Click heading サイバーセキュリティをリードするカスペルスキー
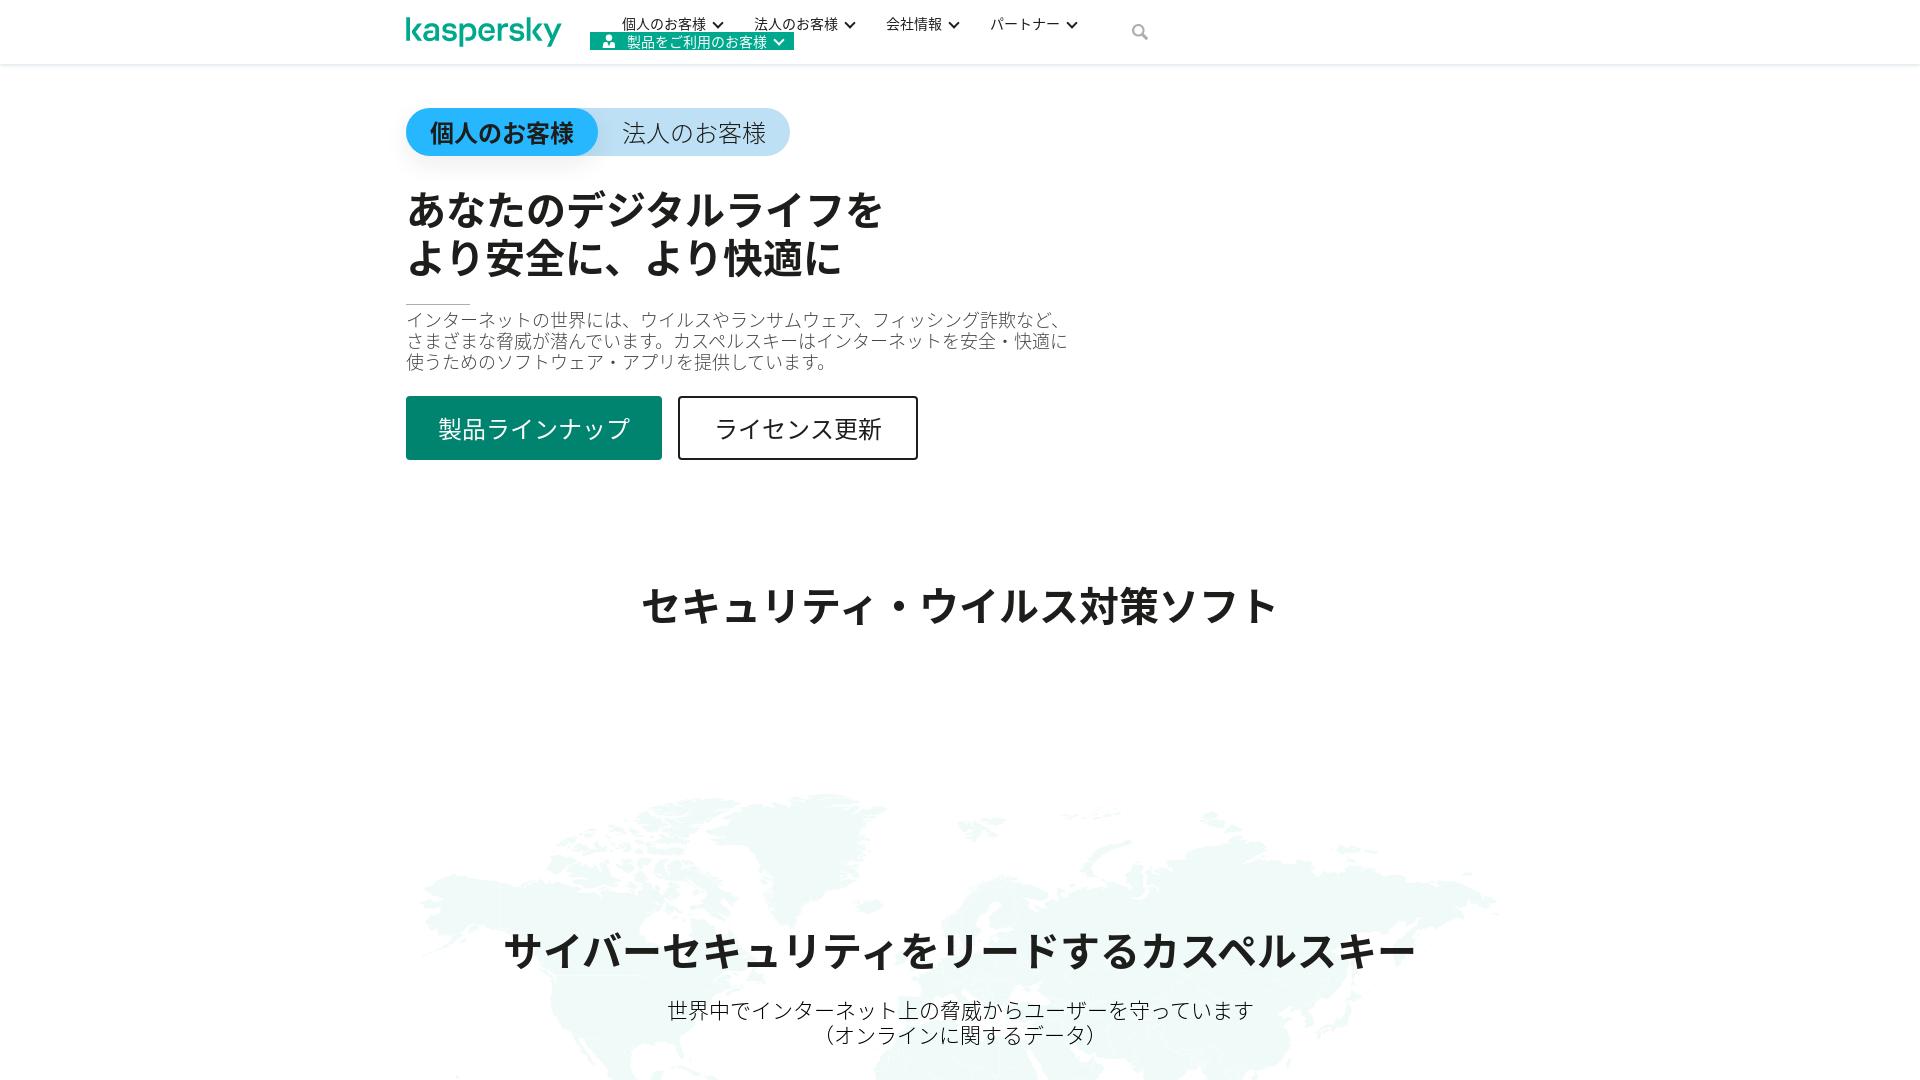Screen dimensions: 1920x1080 960,950
